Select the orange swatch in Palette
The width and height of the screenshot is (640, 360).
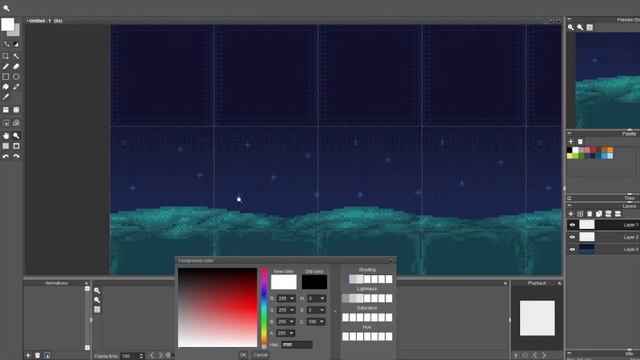click(610, 150)
